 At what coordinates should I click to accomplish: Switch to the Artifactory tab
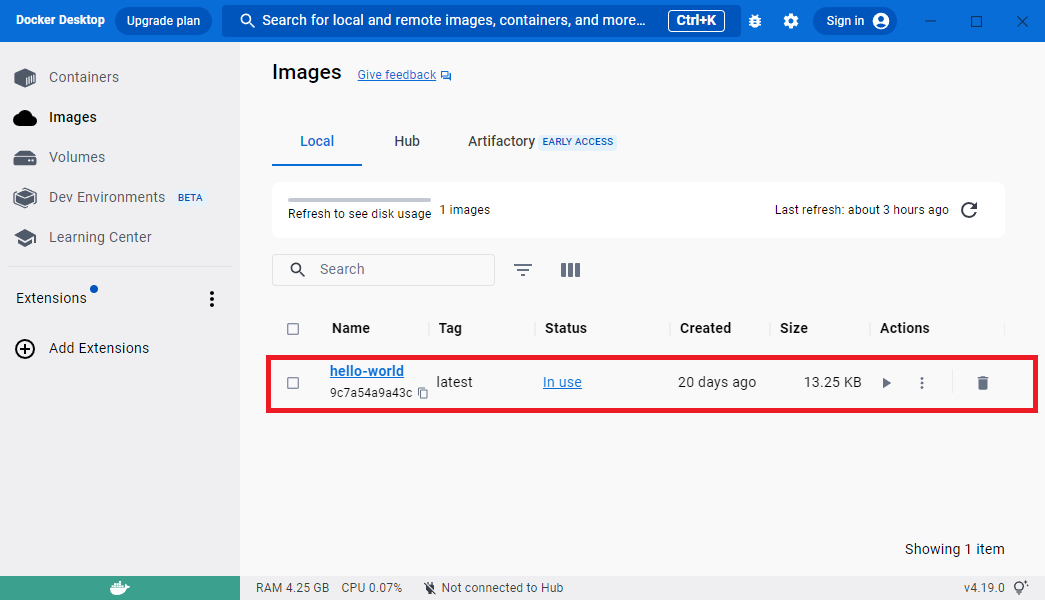[501, 141]
